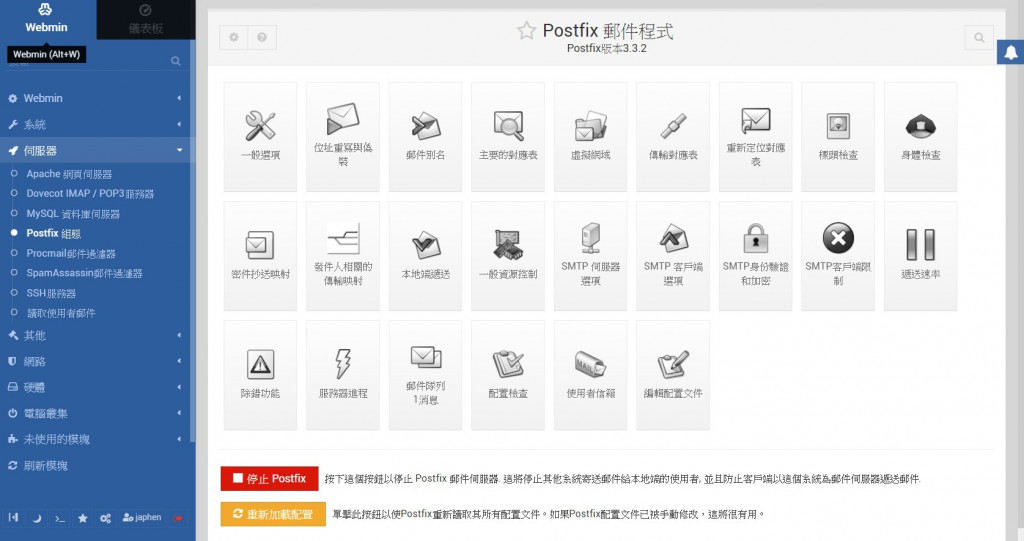Switch to the 儀表板 Dashboard tab
This screenshot has height=541, width=1024.
click(x=146, y=20)
